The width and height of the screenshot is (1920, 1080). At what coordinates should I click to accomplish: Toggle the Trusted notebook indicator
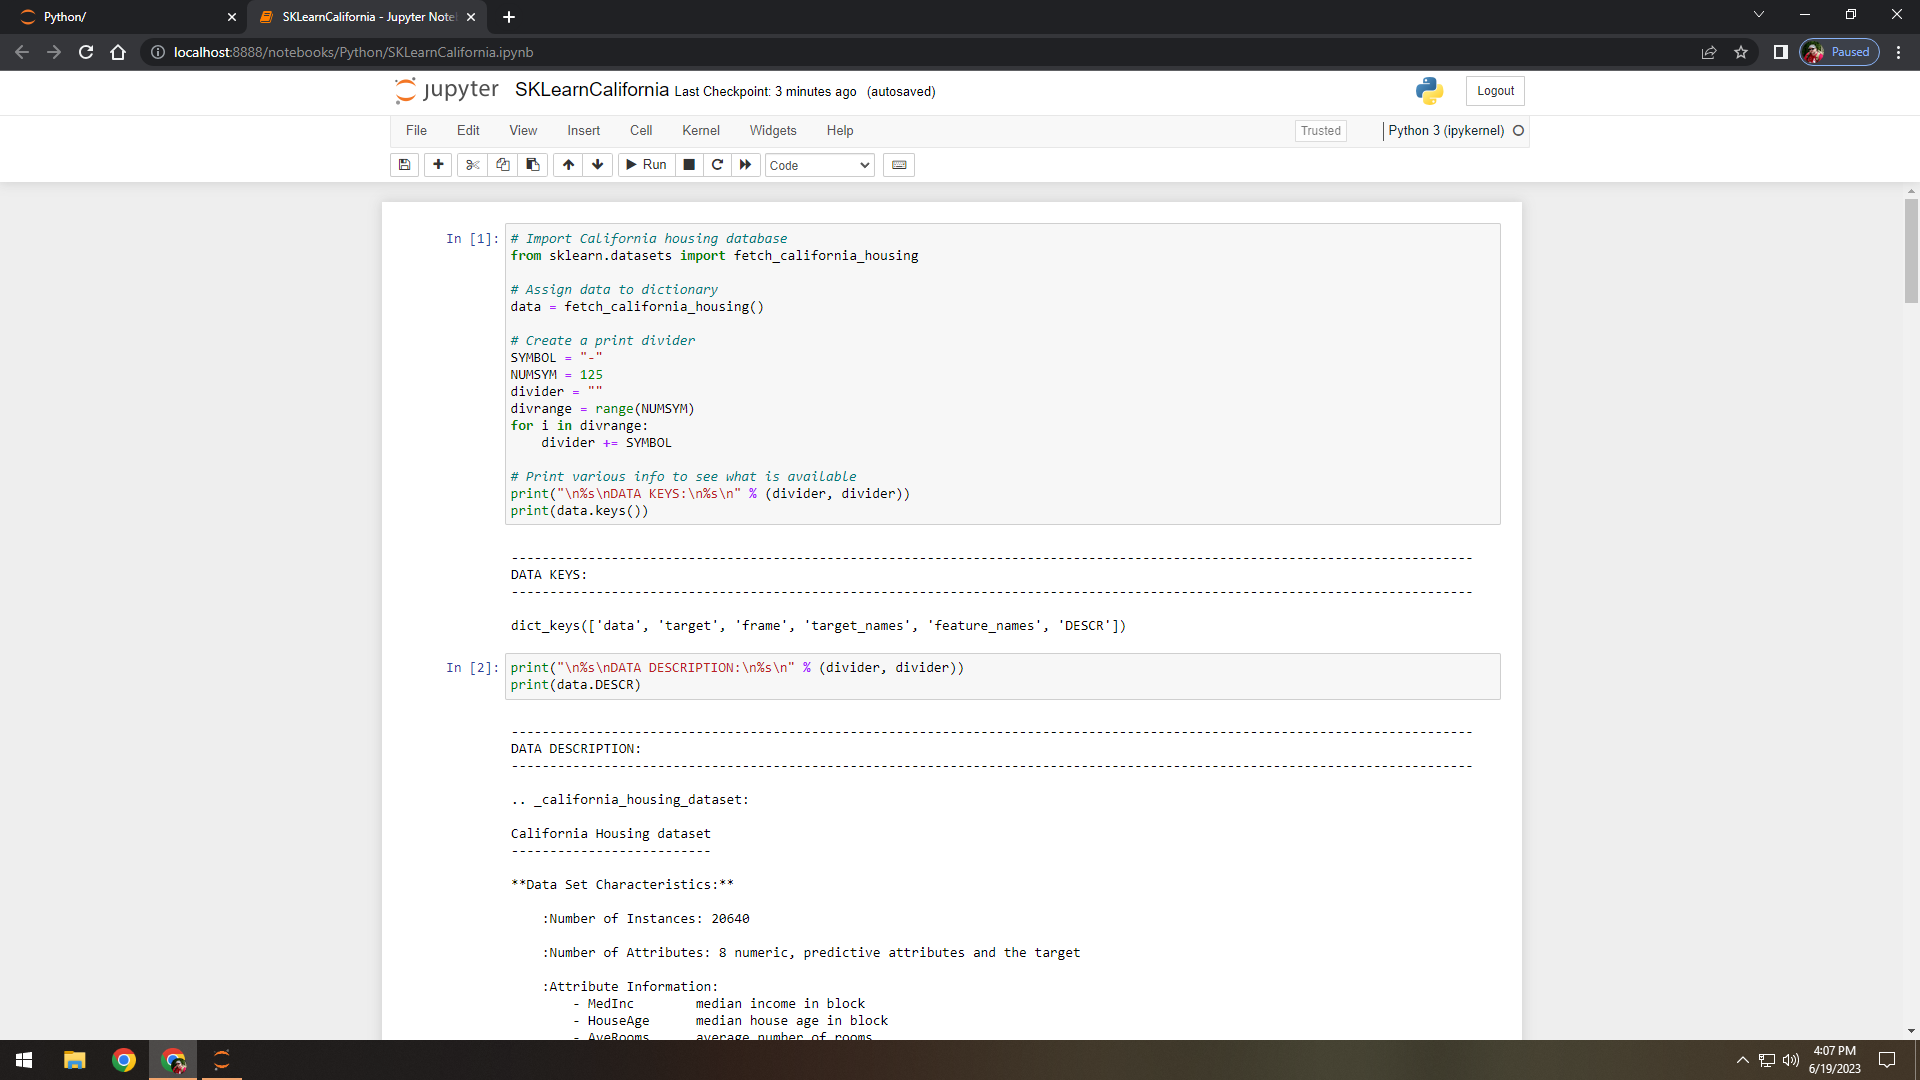(x=1320, y=131)
